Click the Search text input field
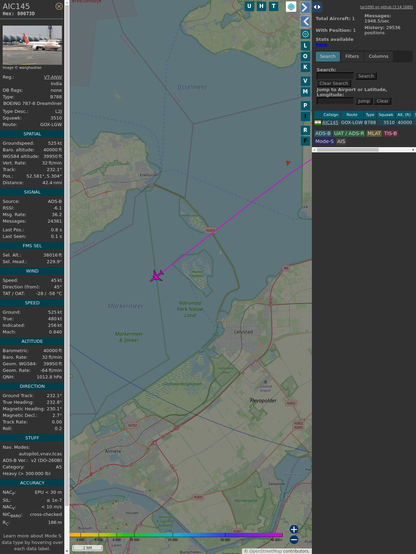The image size is (416, 554). pyautogui.click(x=335, y=76)
